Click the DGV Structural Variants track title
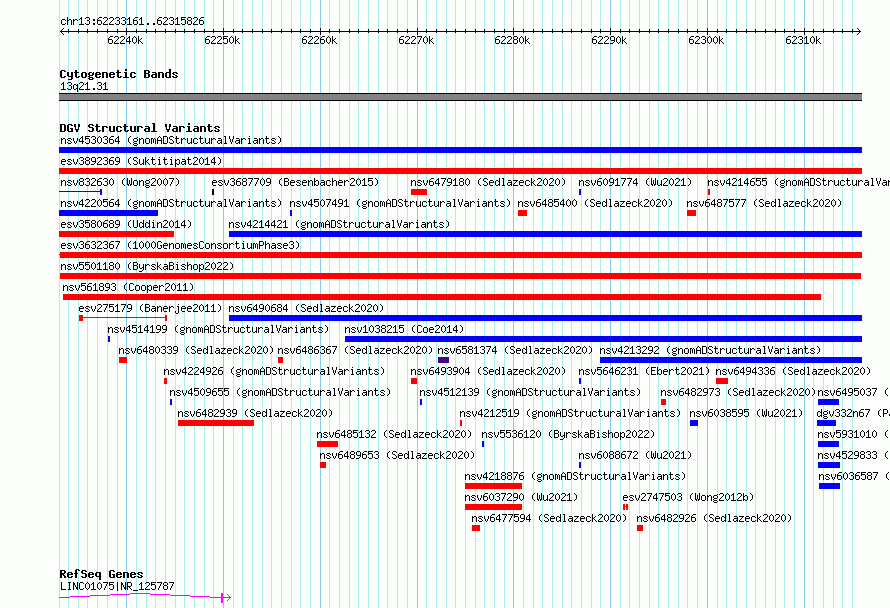The image size is (890, 608). coord(140,128)
